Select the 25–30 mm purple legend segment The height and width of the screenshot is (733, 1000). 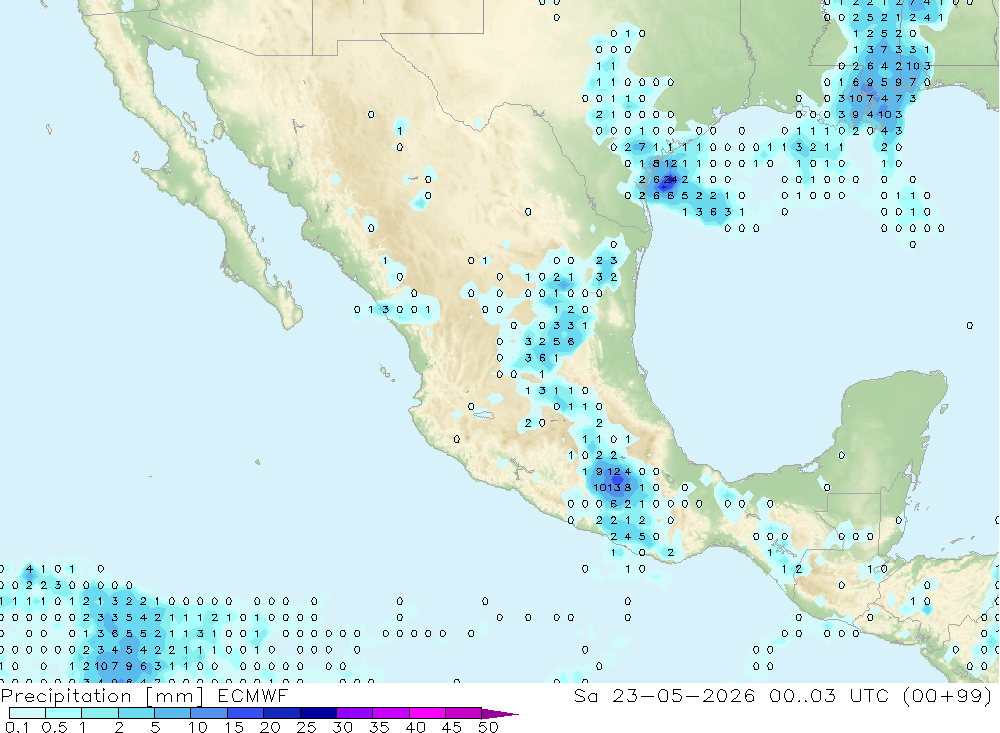318,713
